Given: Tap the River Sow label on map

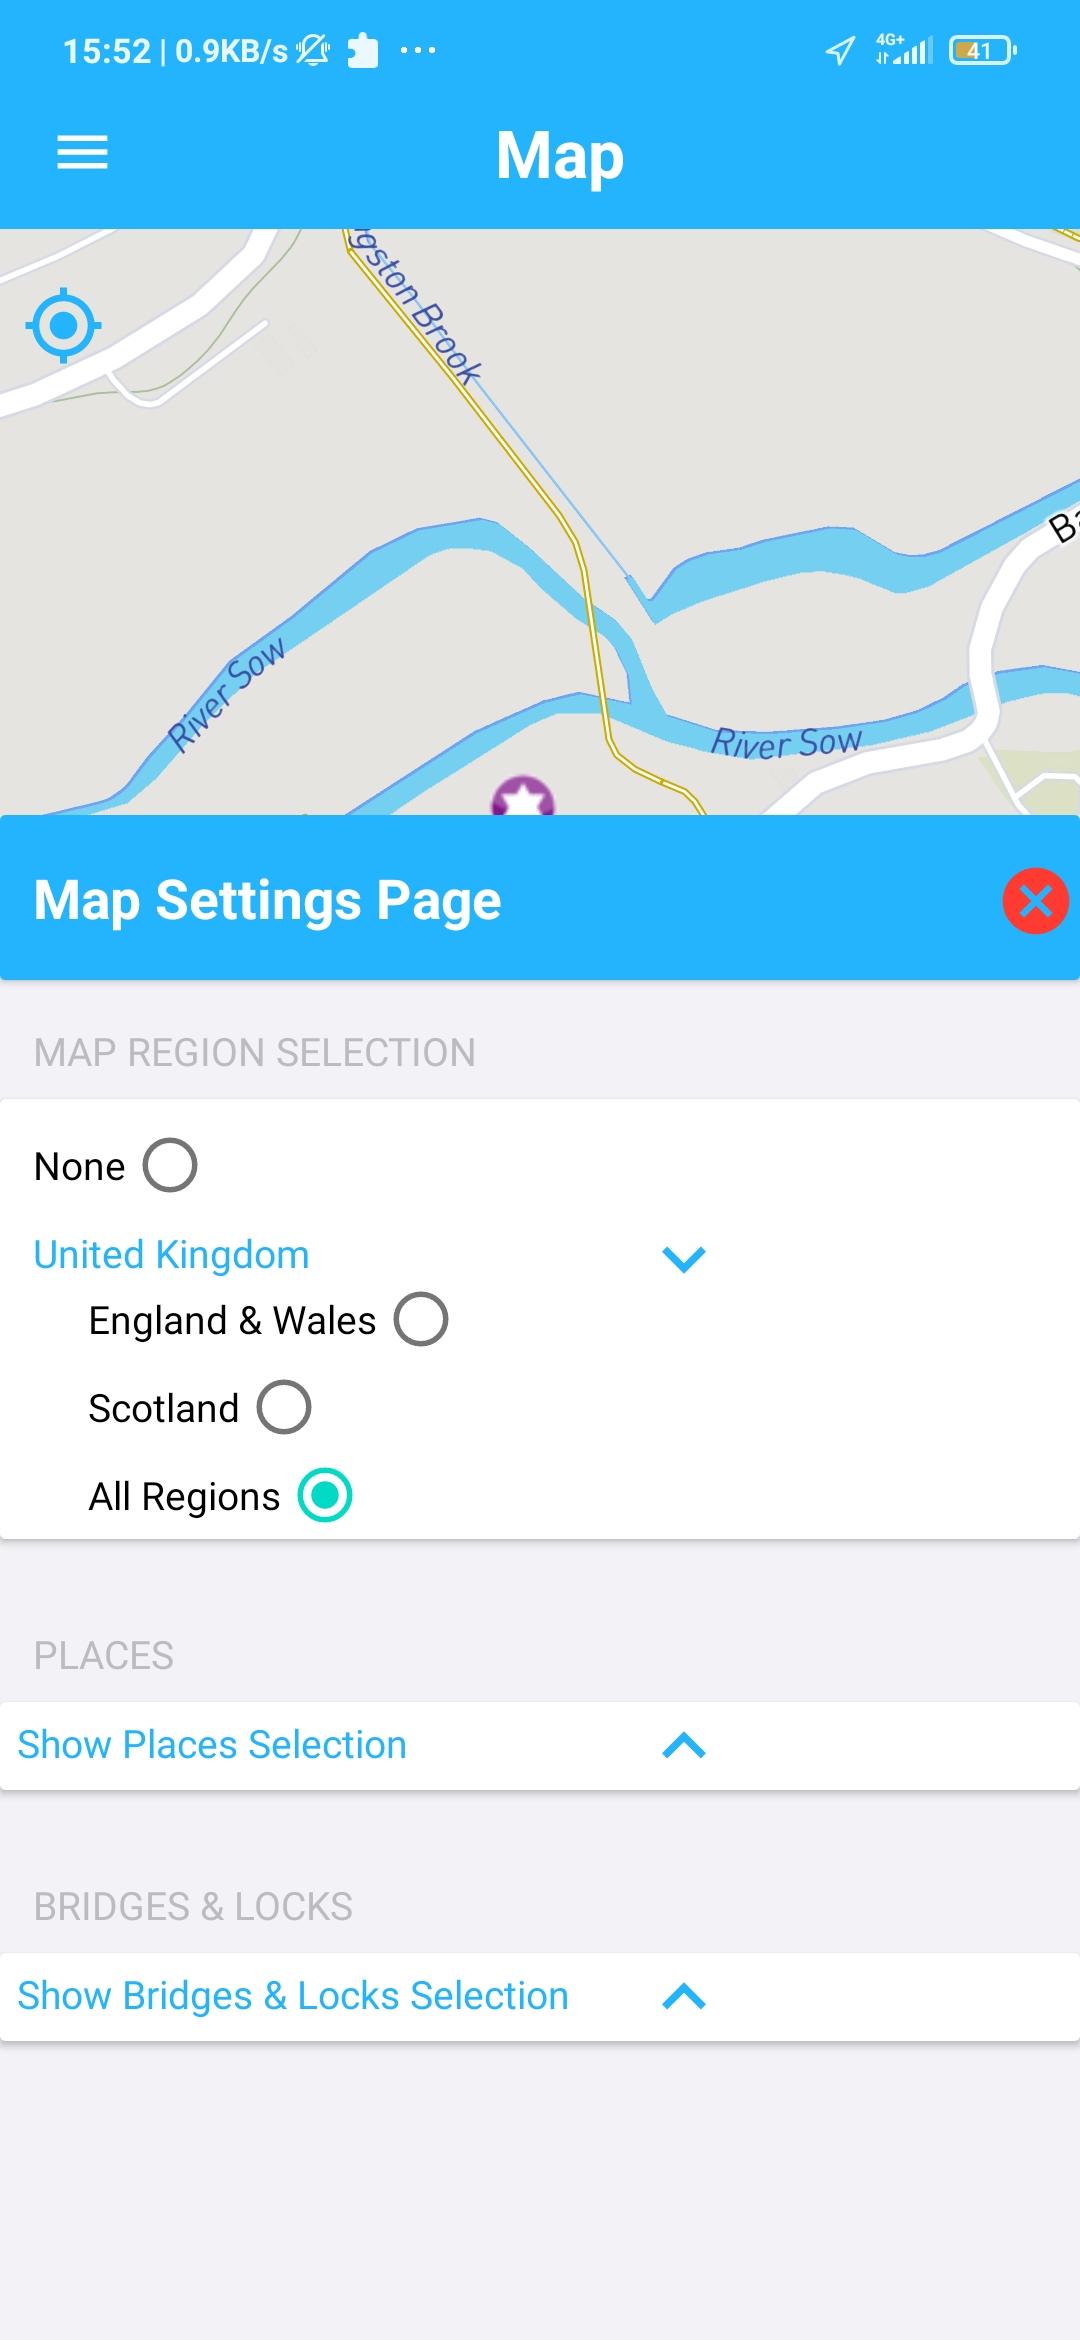Looking at the screenshot, I should pyautogui.click(x=786, y=743).
